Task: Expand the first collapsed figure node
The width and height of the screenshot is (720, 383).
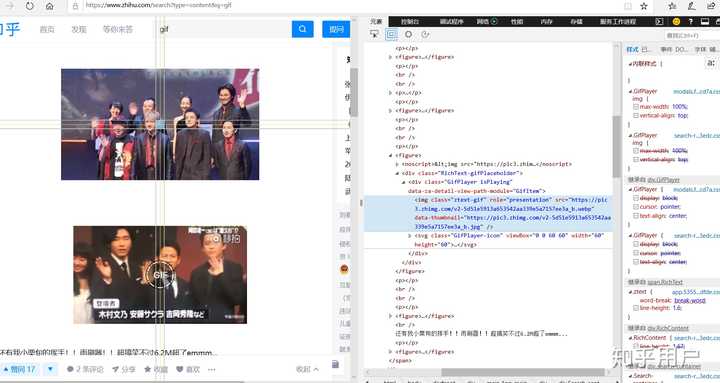Action: (x=391, y=57)
